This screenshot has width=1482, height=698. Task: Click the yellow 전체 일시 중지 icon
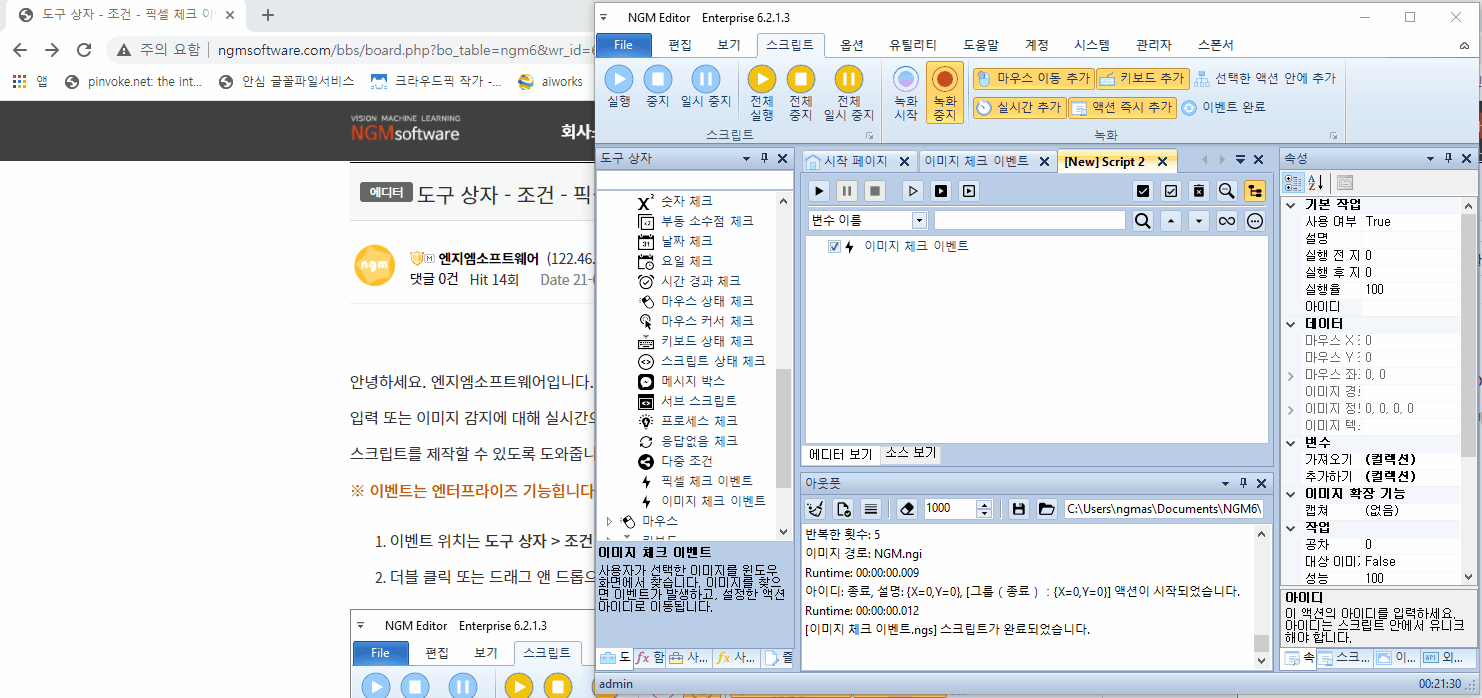point(849,79)
